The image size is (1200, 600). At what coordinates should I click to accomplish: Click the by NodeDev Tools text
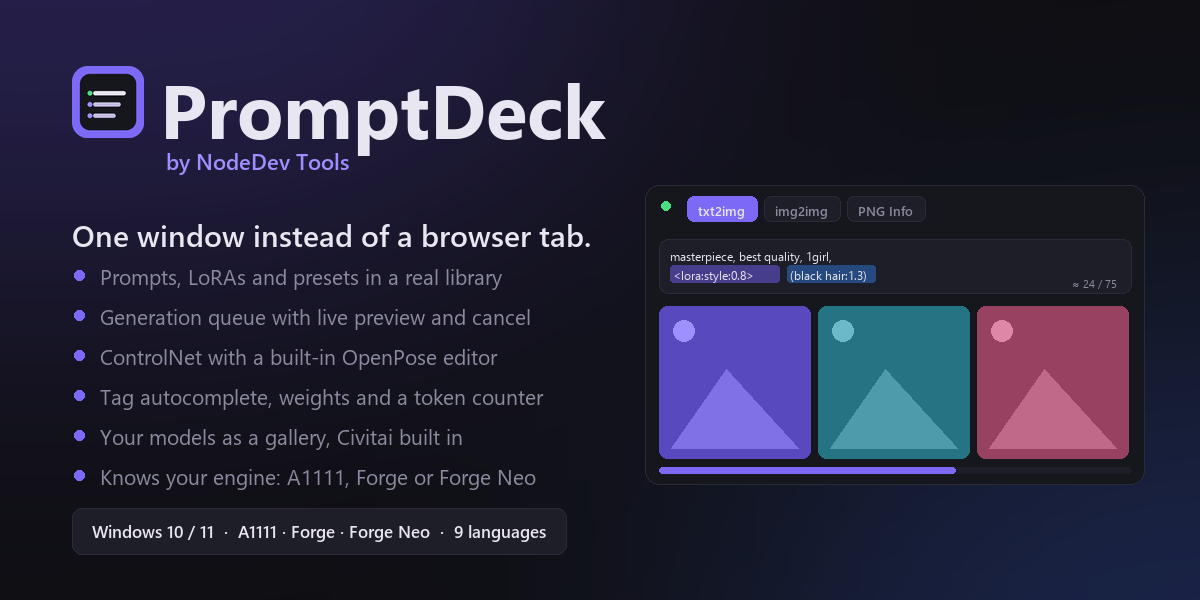tap(258, 162)
